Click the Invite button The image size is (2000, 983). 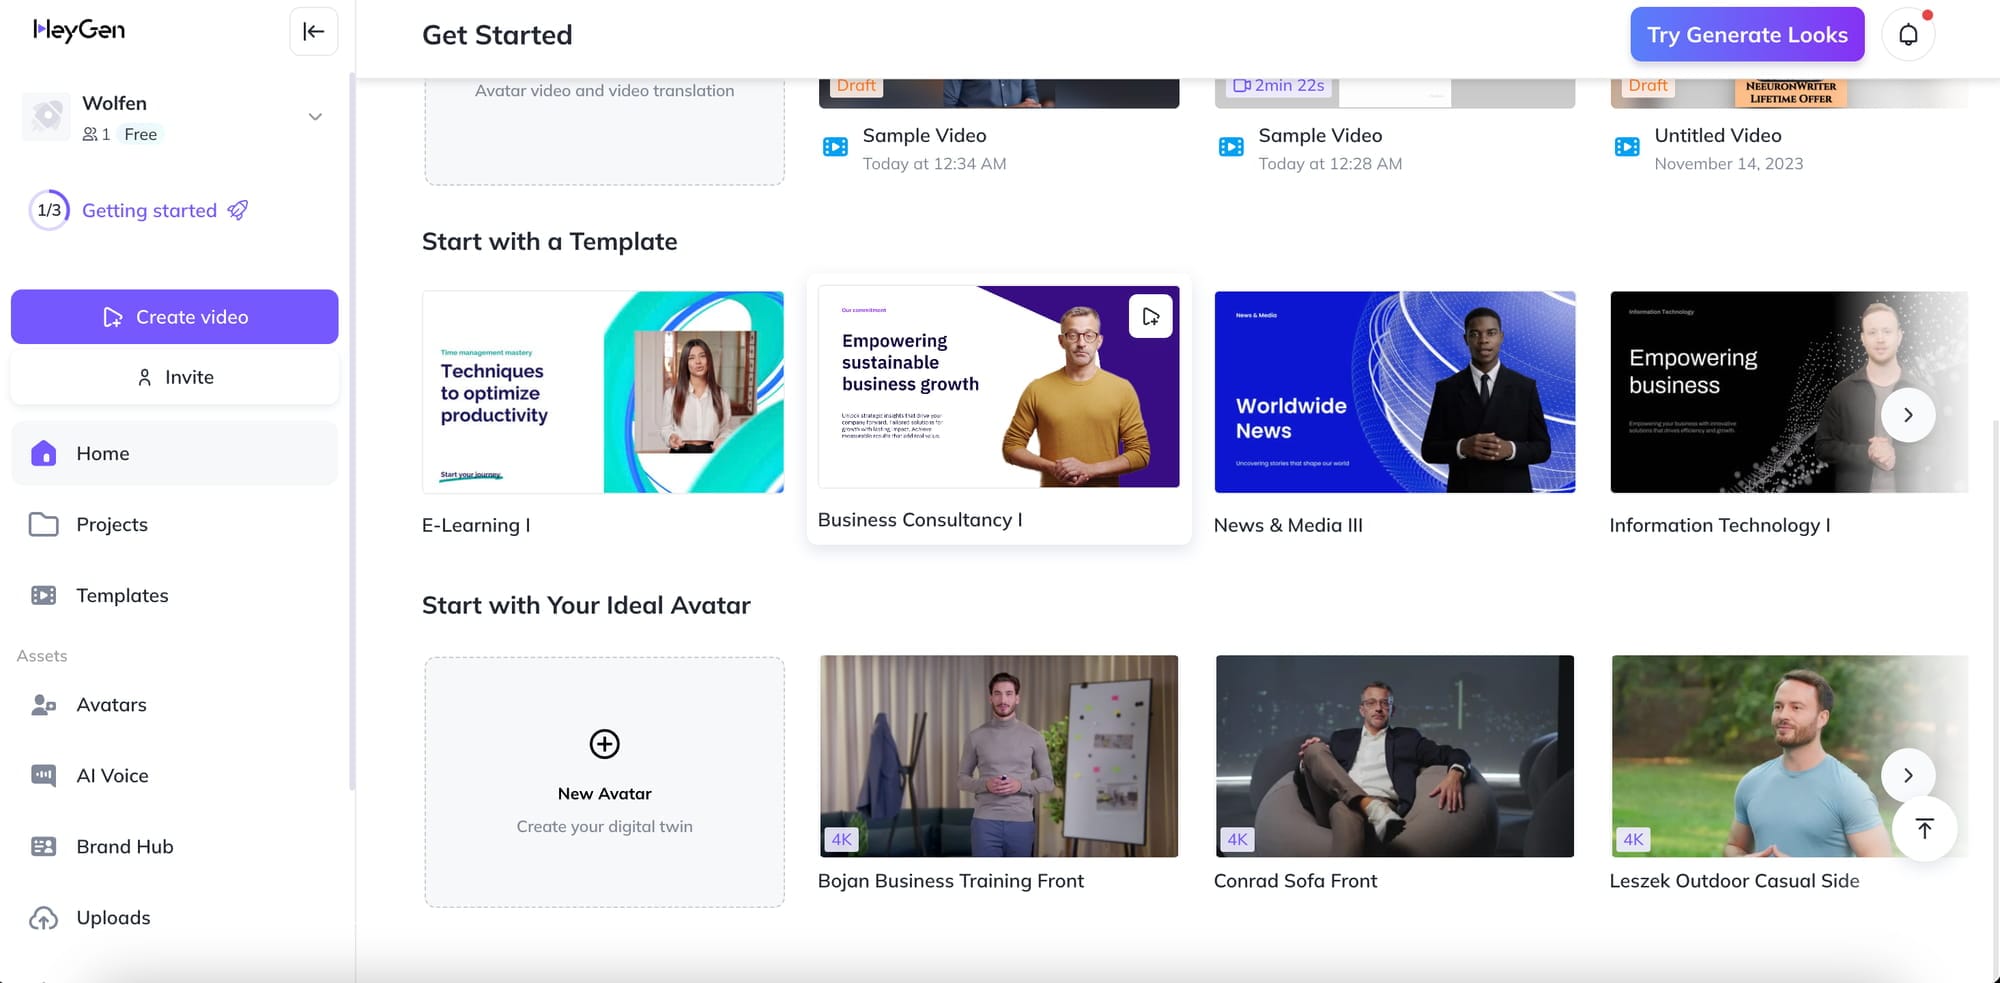tap(175, 377)
